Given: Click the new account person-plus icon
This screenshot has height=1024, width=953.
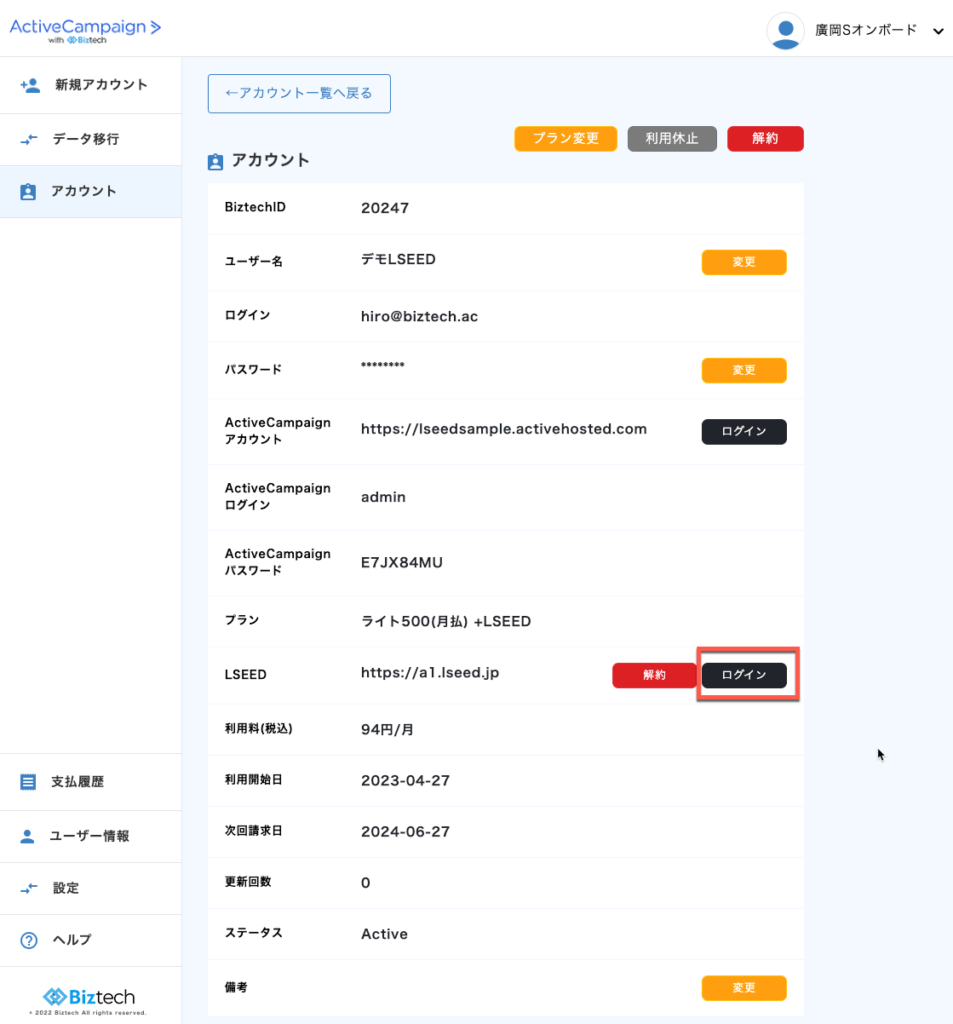Looking at the screenshot, I should [x=30, y=86].
